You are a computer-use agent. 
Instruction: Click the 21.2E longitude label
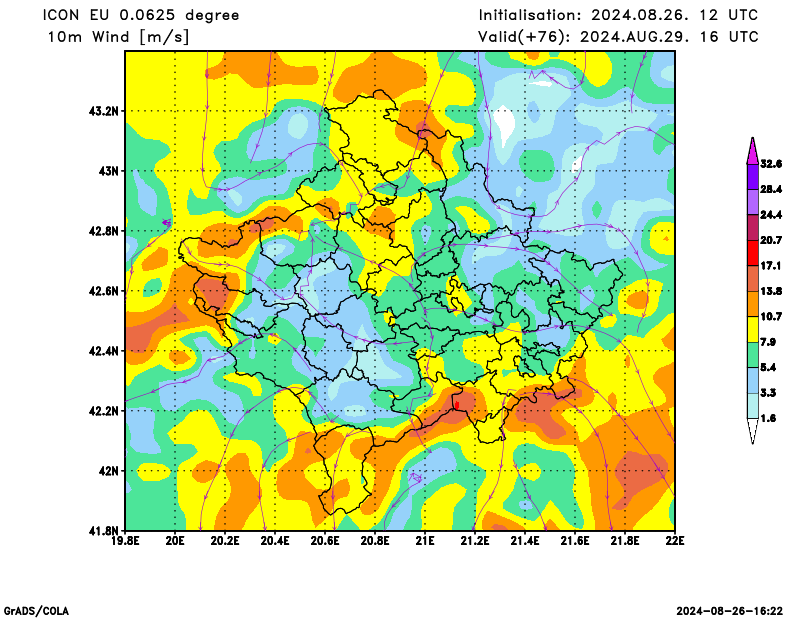pos(475,541)
